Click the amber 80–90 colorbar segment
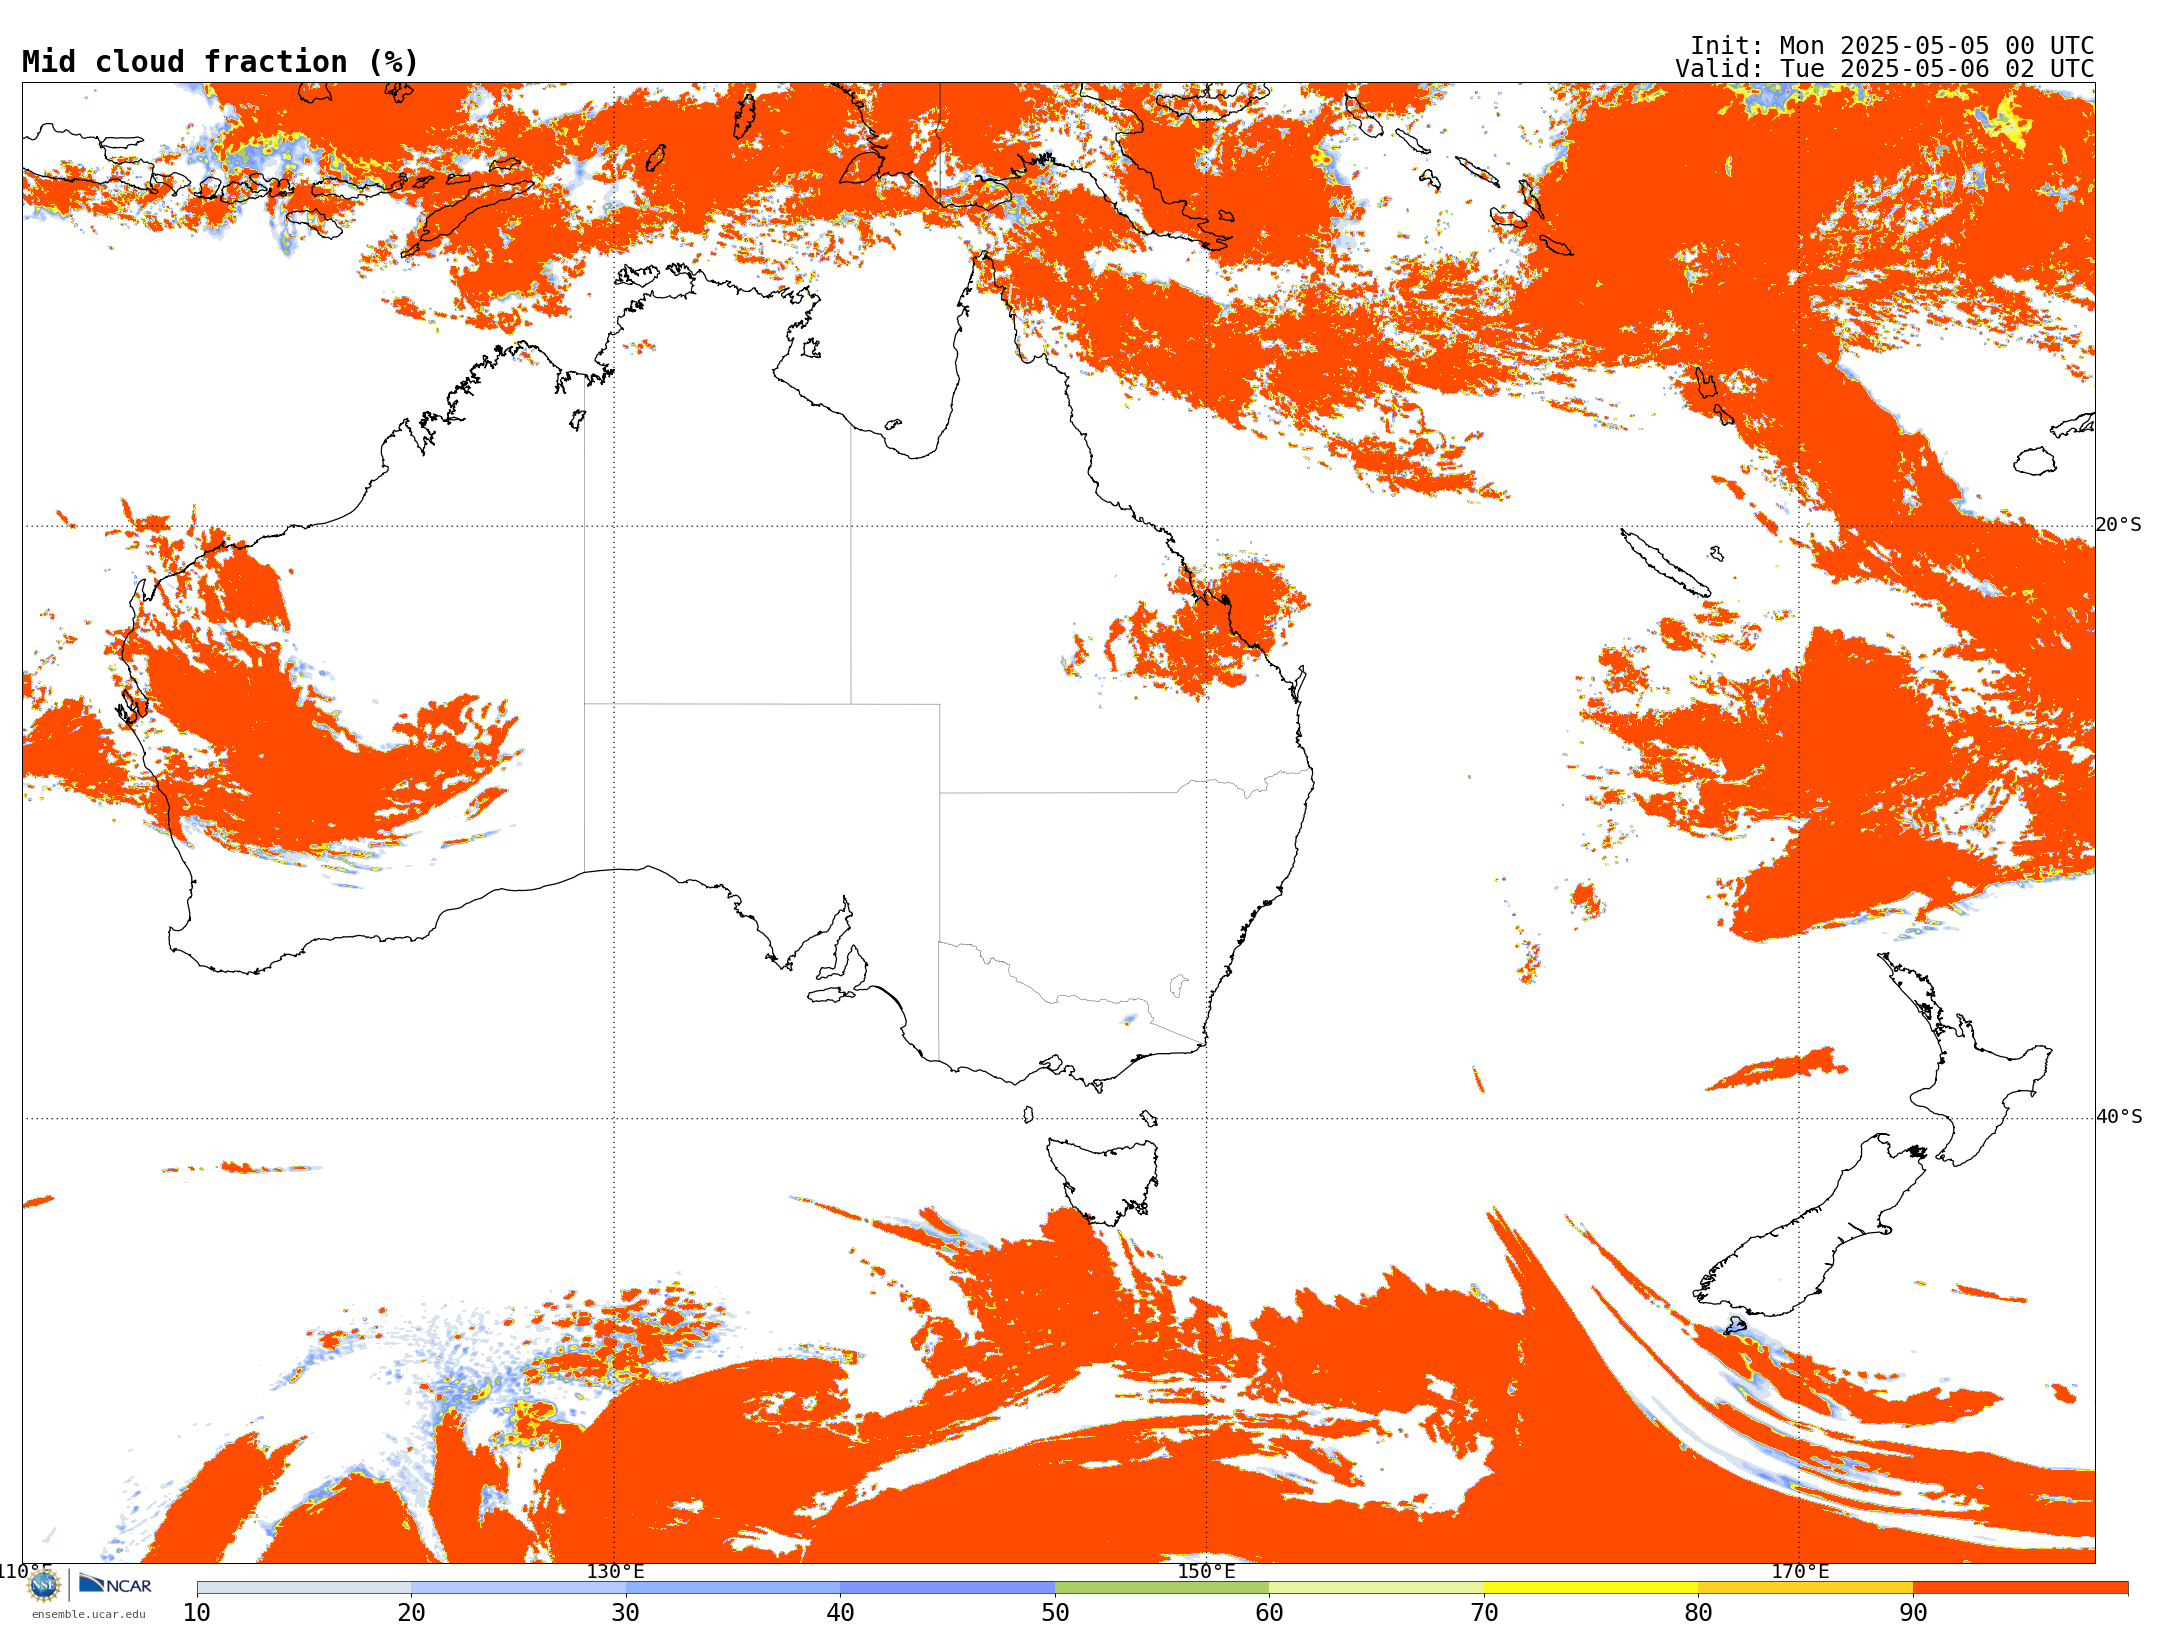 [x=1805, y=1588]
